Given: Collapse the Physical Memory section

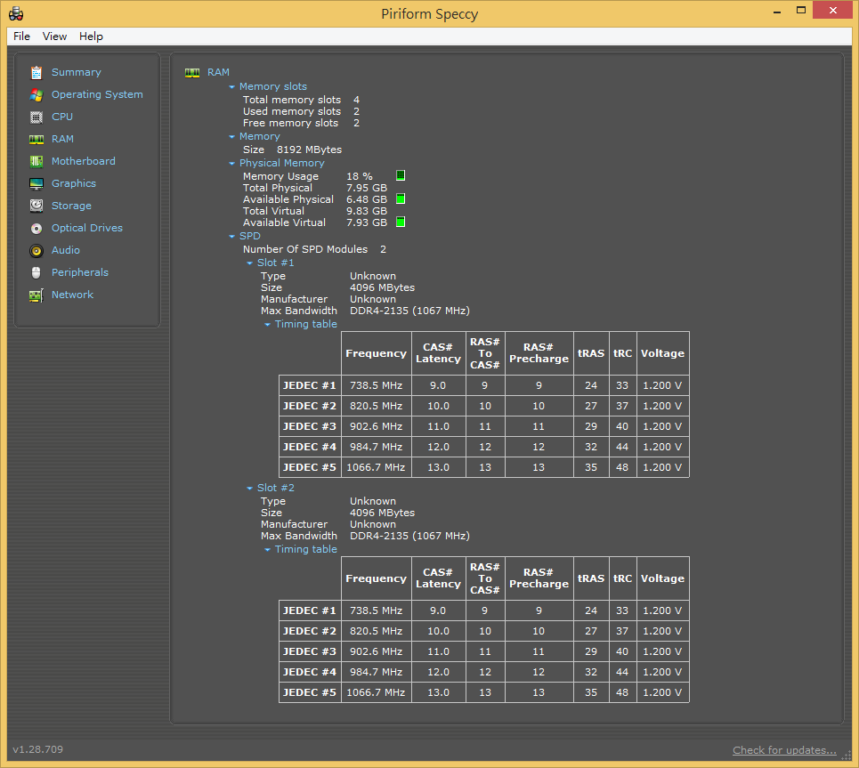Looking at the screenshot, I should pos(232,163).
